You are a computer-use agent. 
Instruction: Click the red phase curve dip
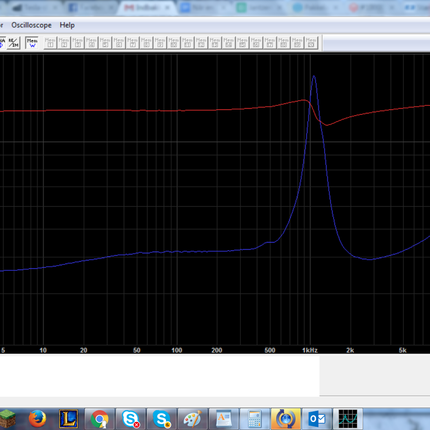(x=327, y=125)
